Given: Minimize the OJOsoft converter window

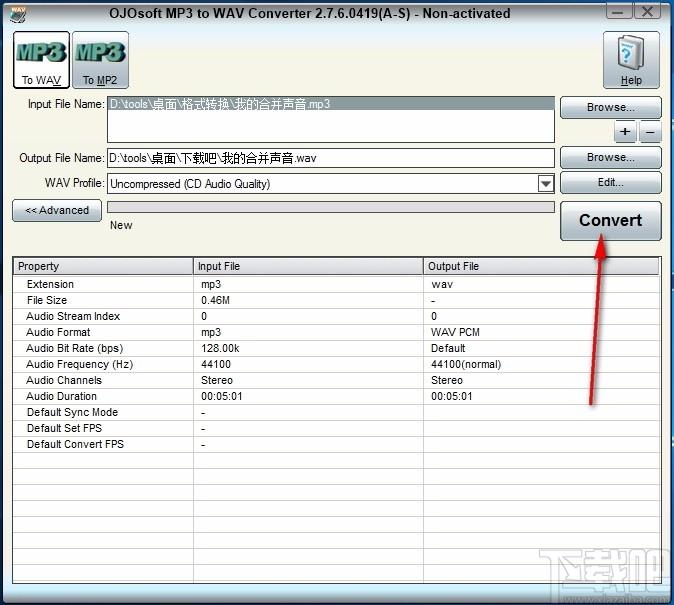Looking at the screenshot, I should [618, 12].
